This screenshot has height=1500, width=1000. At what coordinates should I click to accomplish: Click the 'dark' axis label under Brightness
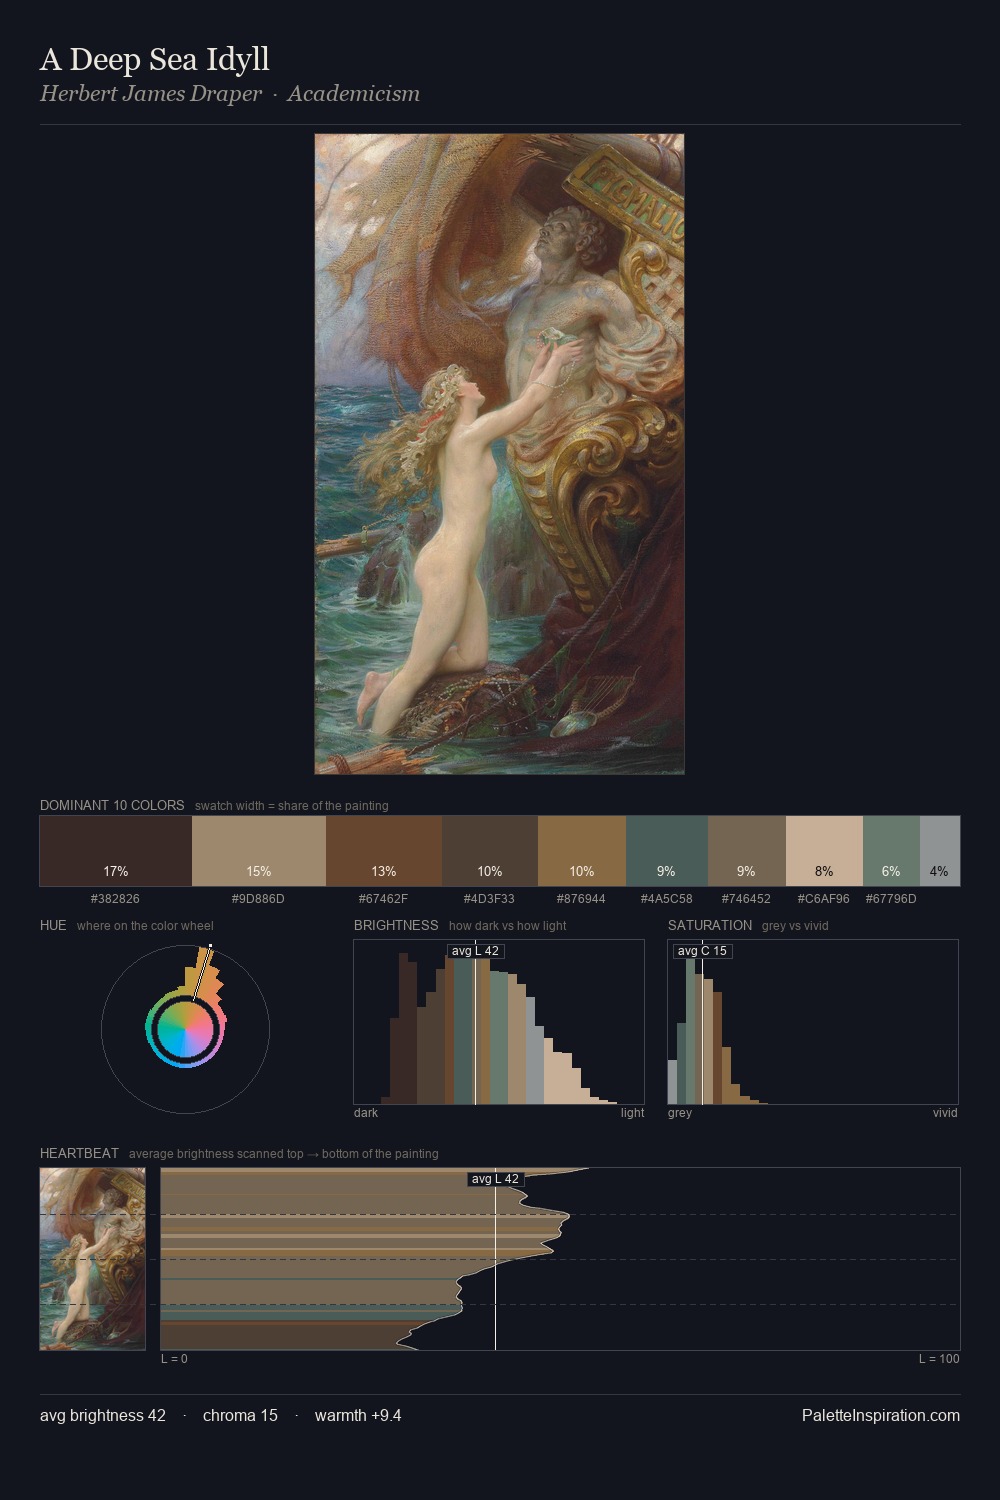click(x=366, y=1113)
